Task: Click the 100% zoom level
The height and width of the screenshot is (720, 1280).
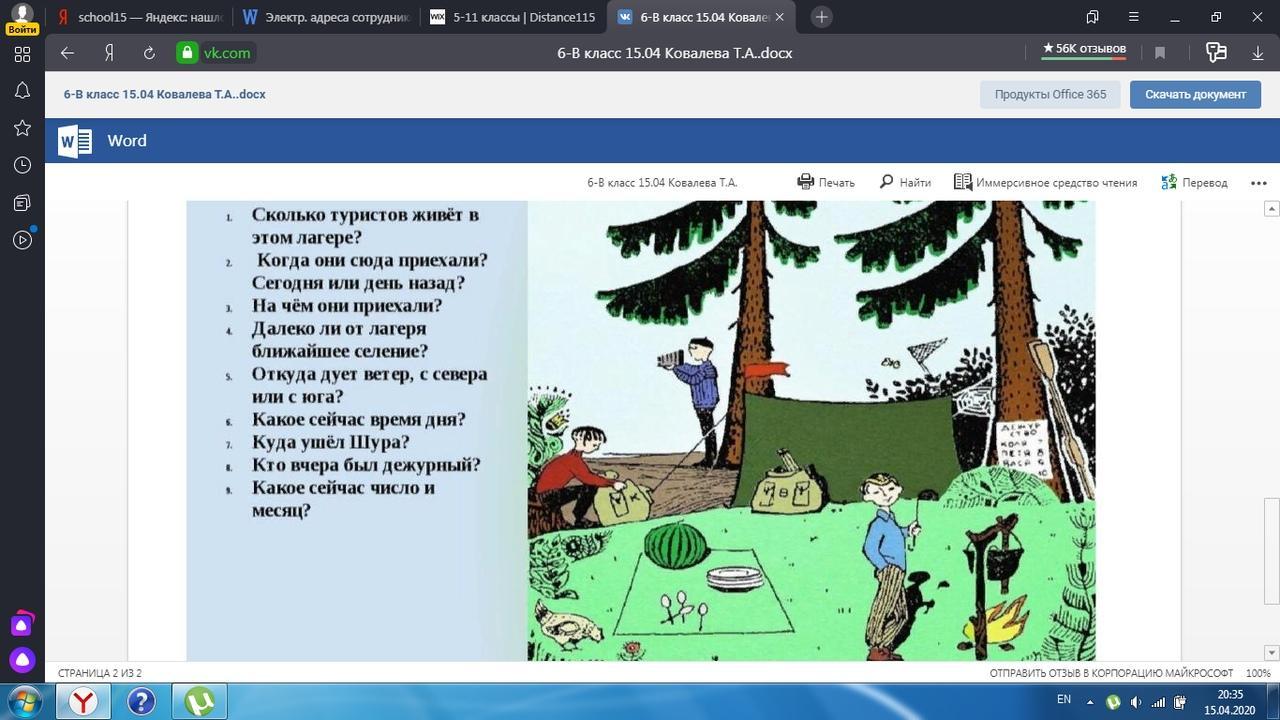Action: pos(1258,673)
